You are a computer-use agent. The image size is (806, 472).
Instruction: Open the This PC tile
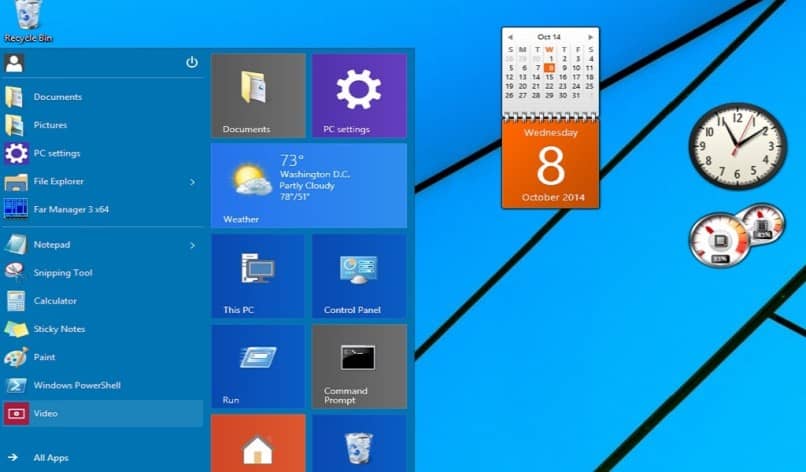point(258,276)
